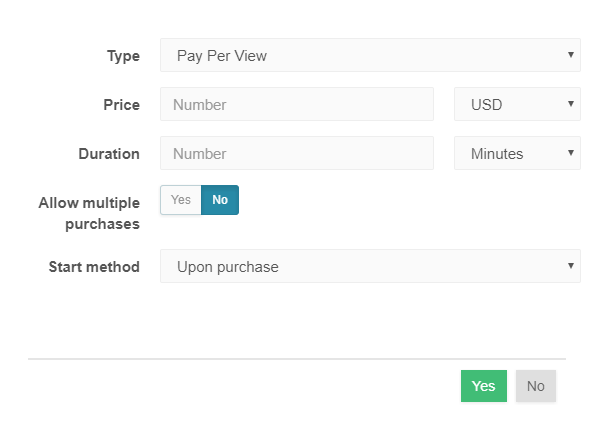Open the Pay Per View type selector

coord(370,55)
